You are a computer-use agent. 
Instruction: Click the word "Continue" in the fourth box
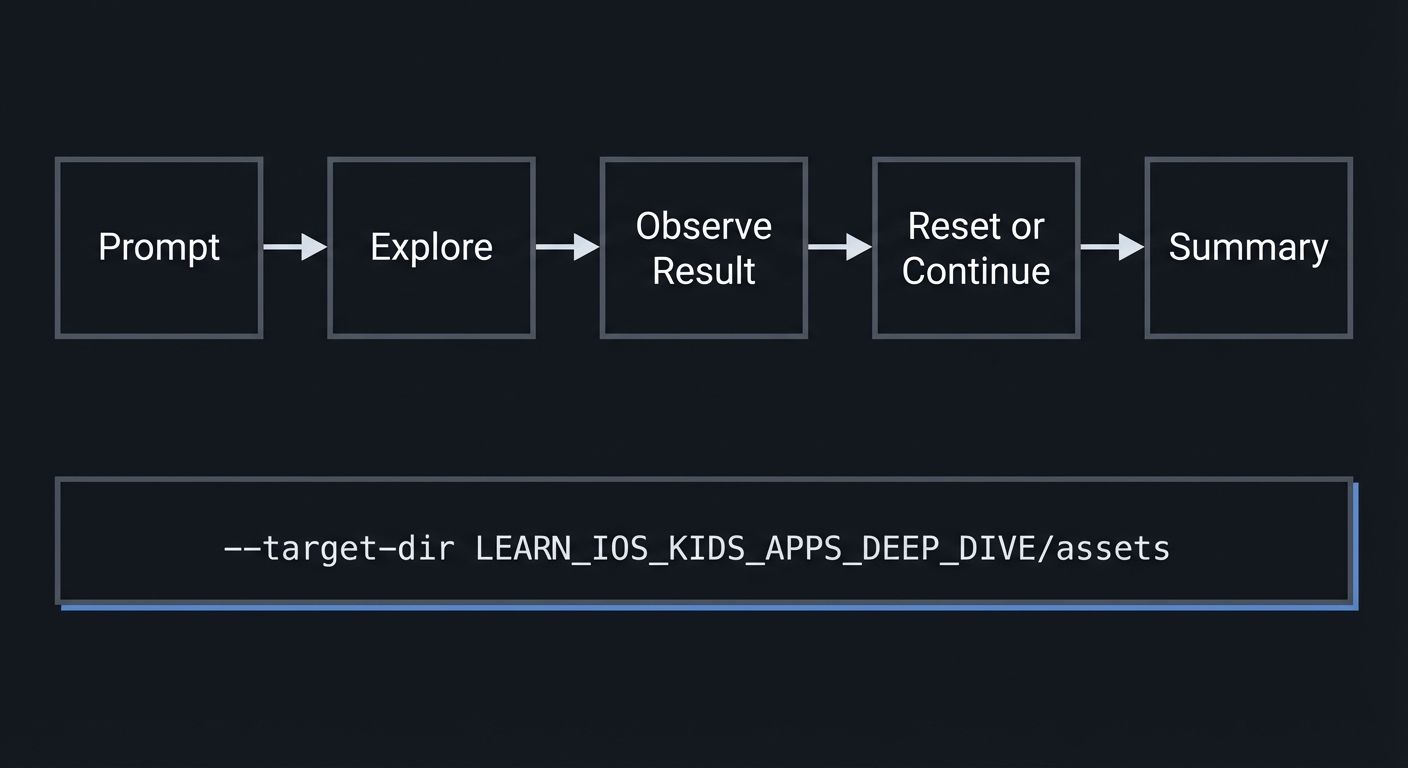976,271
